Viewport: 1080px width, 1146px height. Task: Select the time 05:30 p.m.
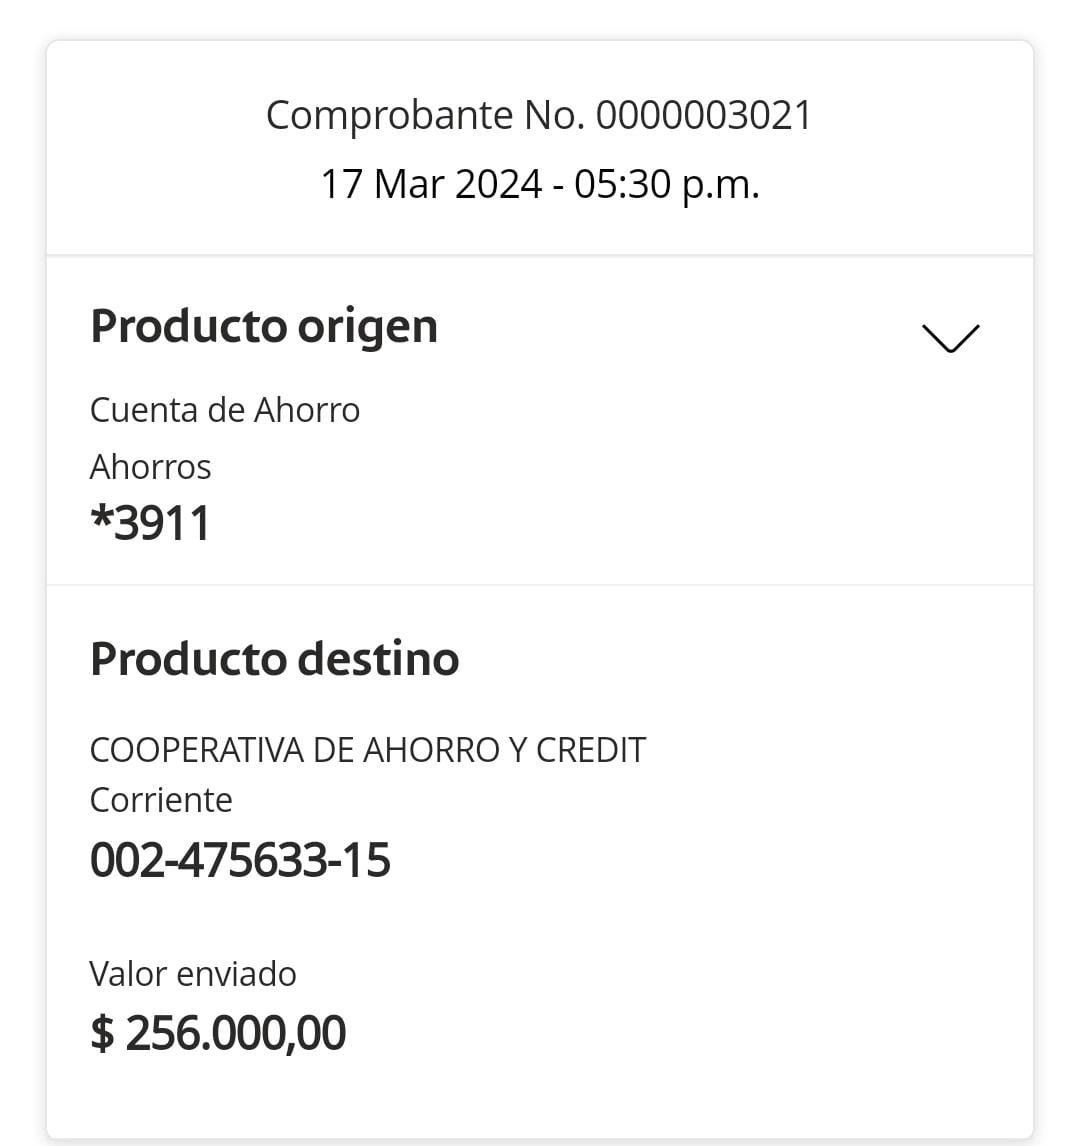(667, 184)
